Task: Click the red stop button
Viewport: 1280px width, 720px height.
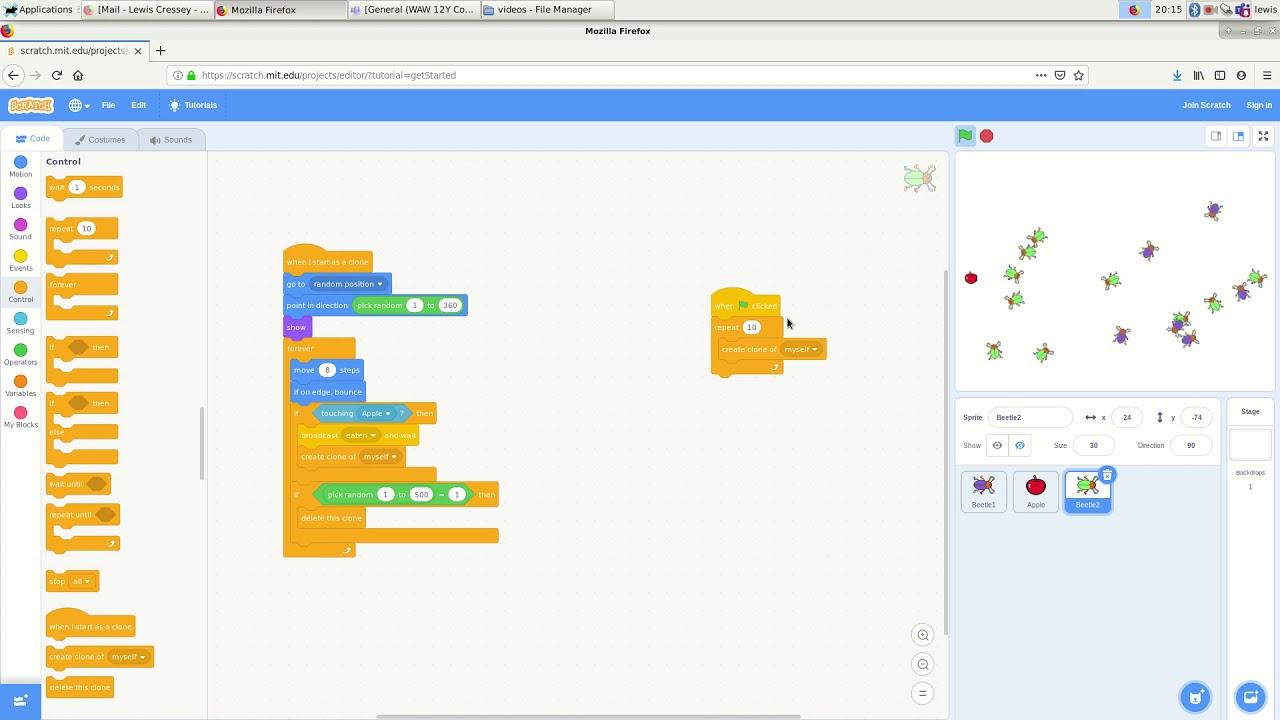Action: [987, 136]
